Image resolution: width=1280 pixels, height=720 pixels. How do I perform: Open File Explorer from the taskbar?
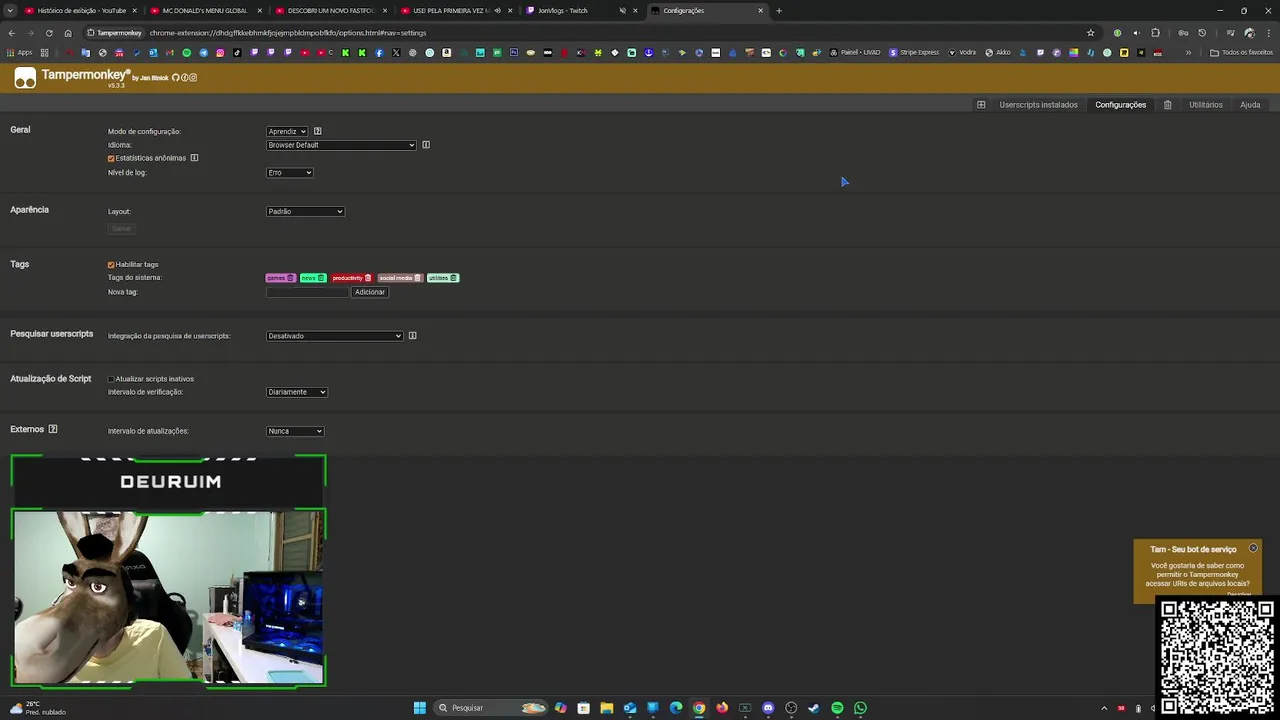point(606,708)
